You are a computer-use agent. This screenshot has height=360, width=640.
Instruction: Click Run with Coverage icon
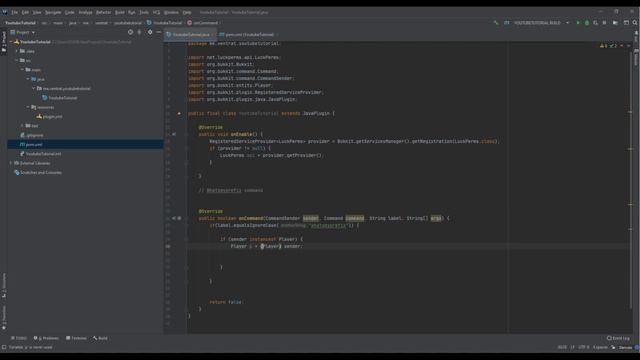pos(596,23)
